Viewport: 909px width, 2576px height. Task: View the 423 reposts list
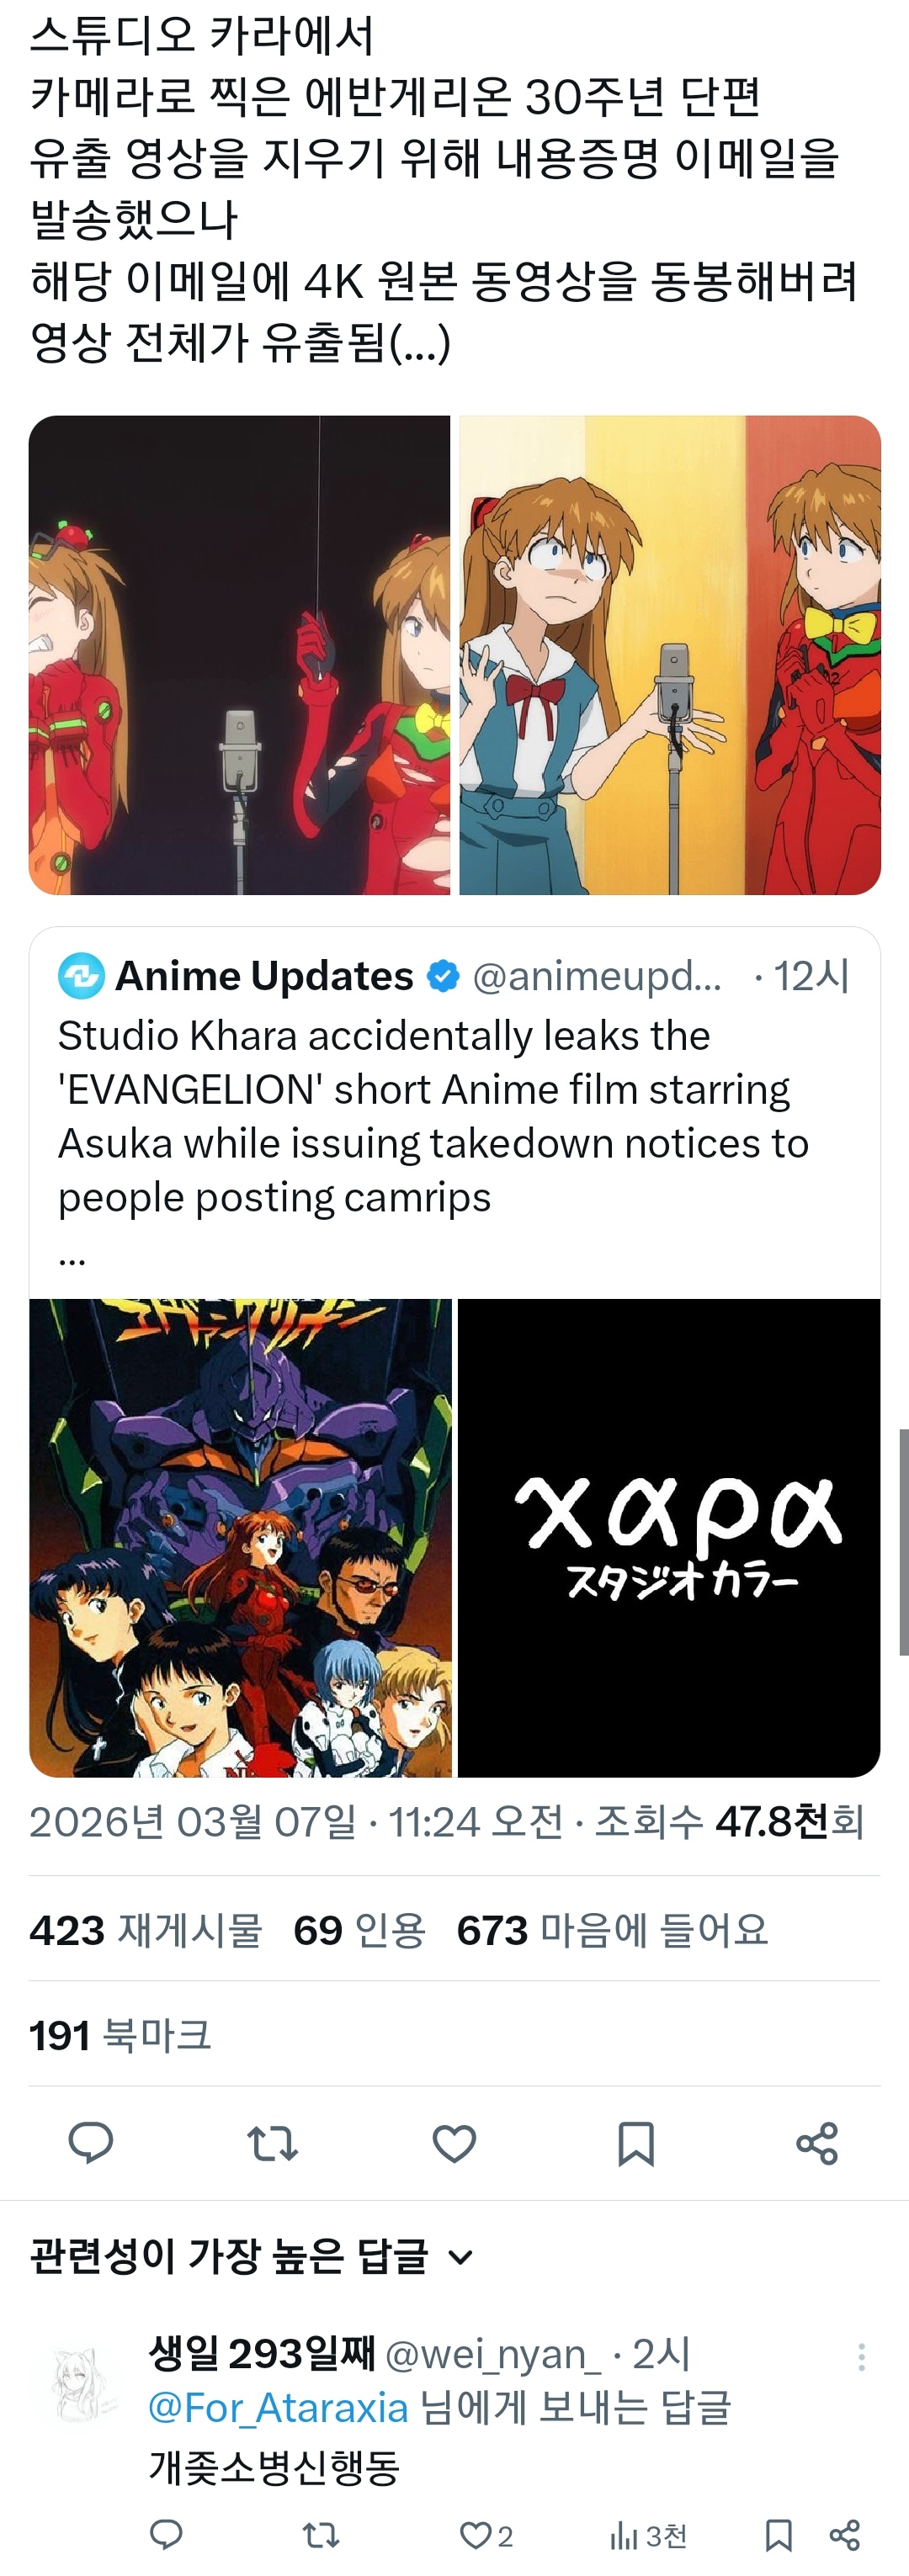146,1930
